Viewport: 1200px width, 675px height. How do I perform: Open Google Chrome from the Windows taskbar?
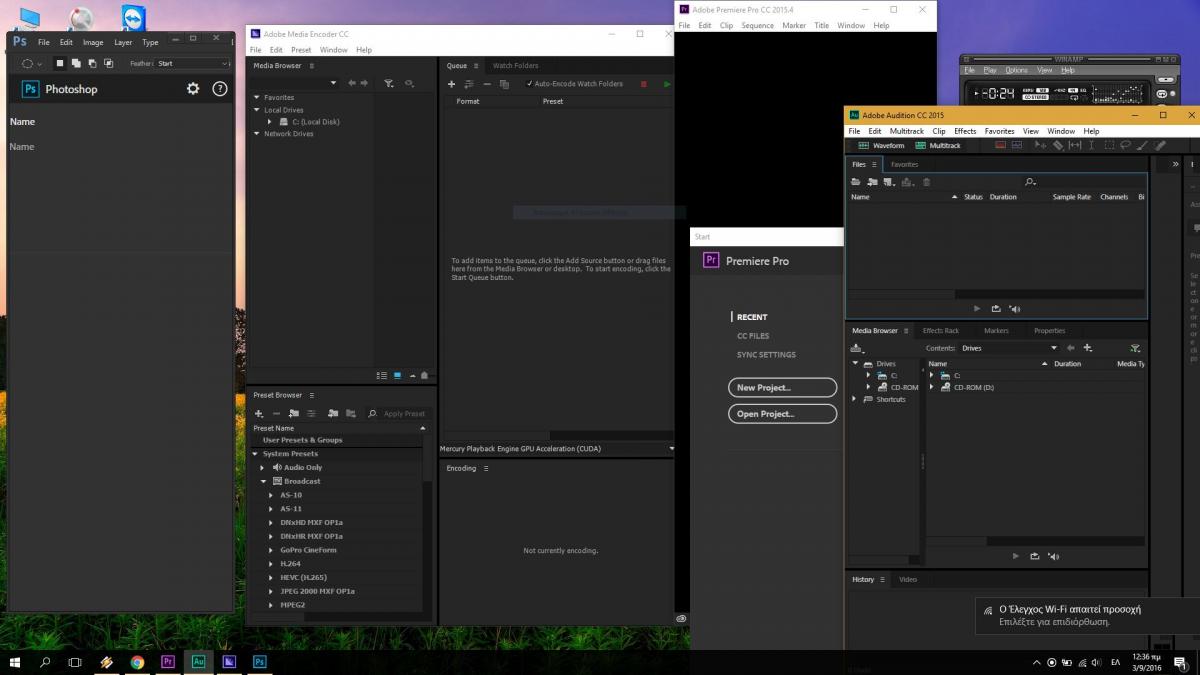[x=137, y=661]
